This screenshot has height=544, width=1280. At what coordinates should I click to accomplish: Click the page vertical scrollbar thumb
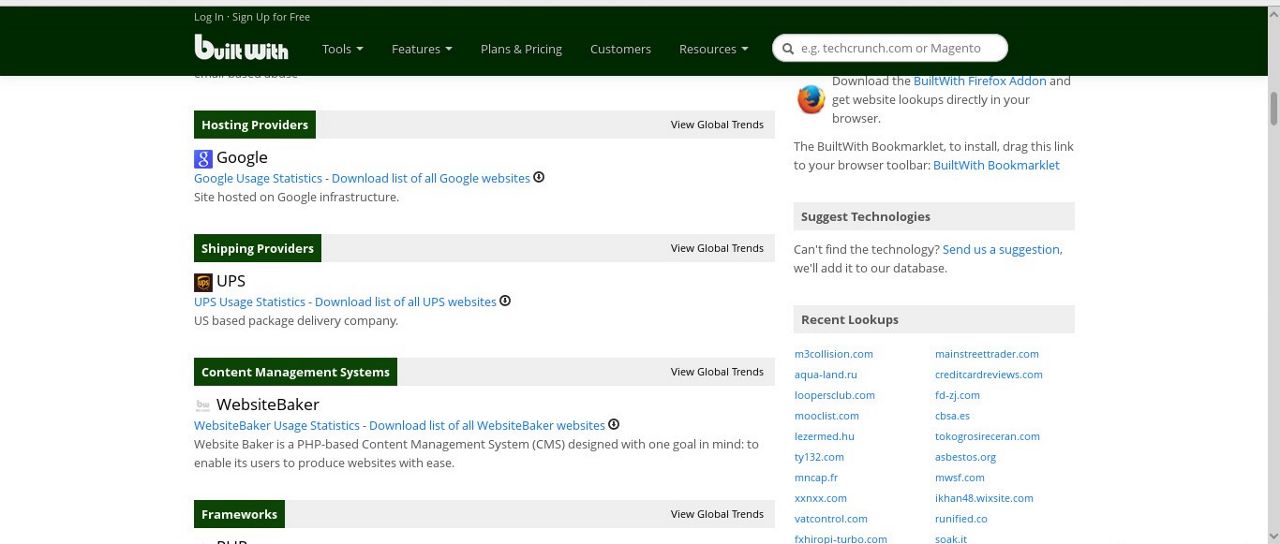tap(1274, 108)
